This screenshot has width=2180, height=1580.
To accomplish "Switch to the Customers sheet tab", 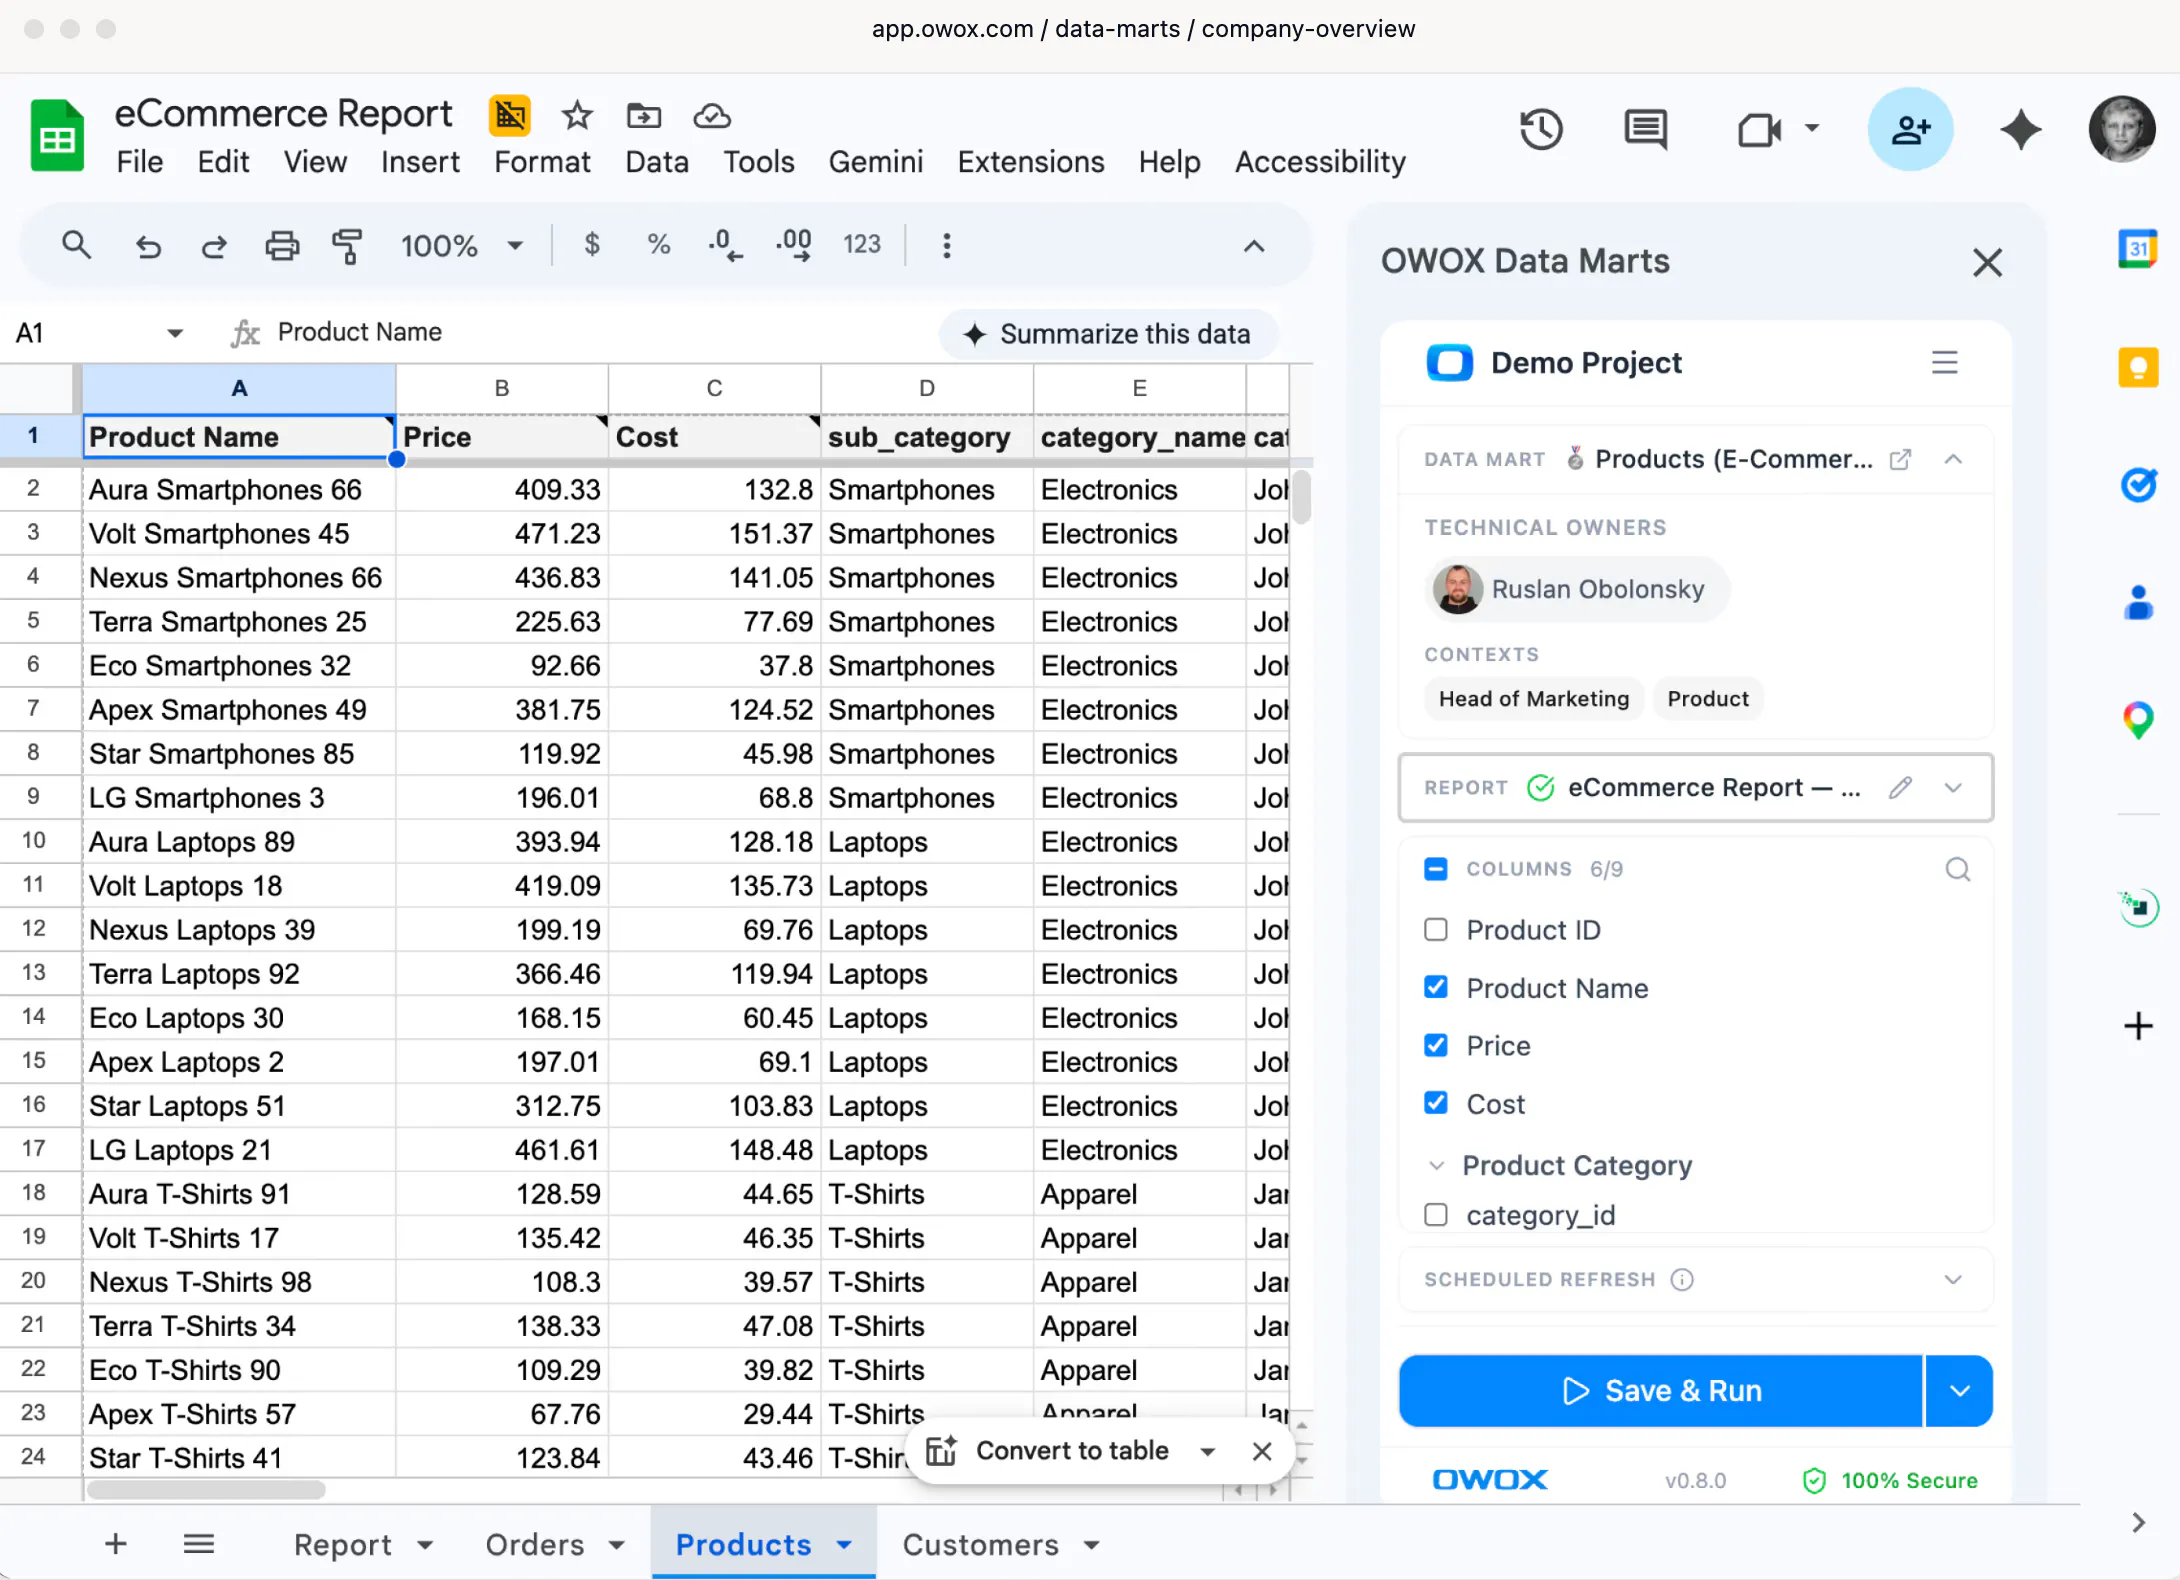I will (1000, 1544).
